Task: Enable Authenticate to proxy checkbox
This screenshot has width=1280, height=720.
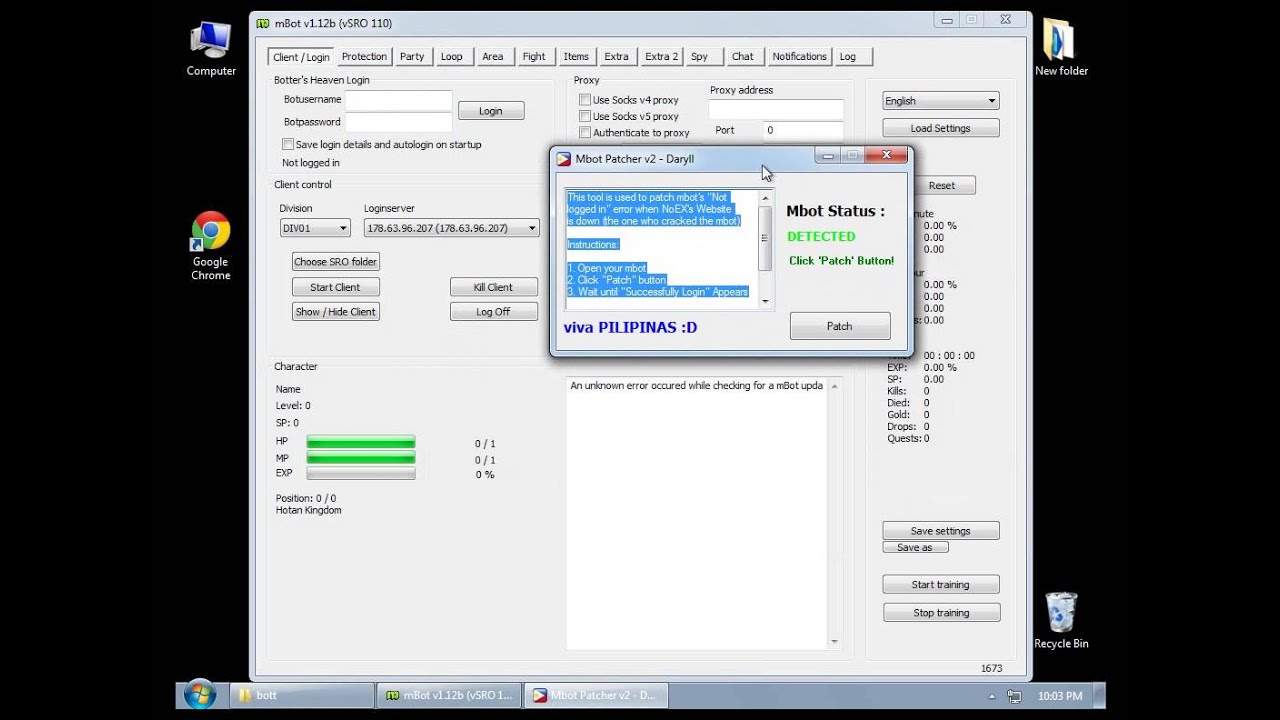Action: click(x=585, y=132)
